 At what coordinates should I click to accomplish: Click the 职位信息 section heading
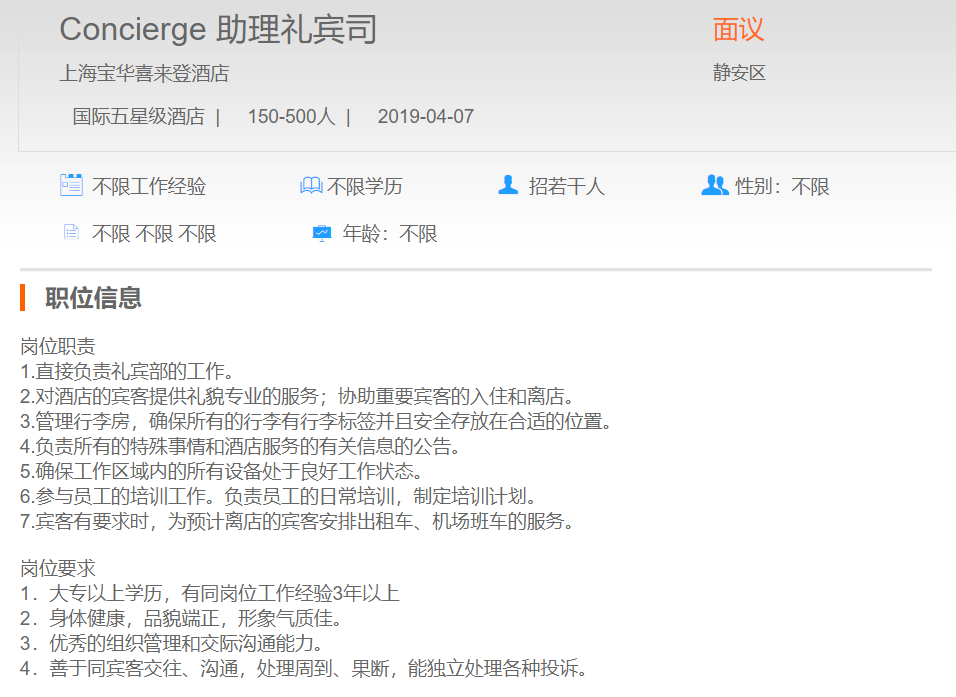(x=93, y=297)
